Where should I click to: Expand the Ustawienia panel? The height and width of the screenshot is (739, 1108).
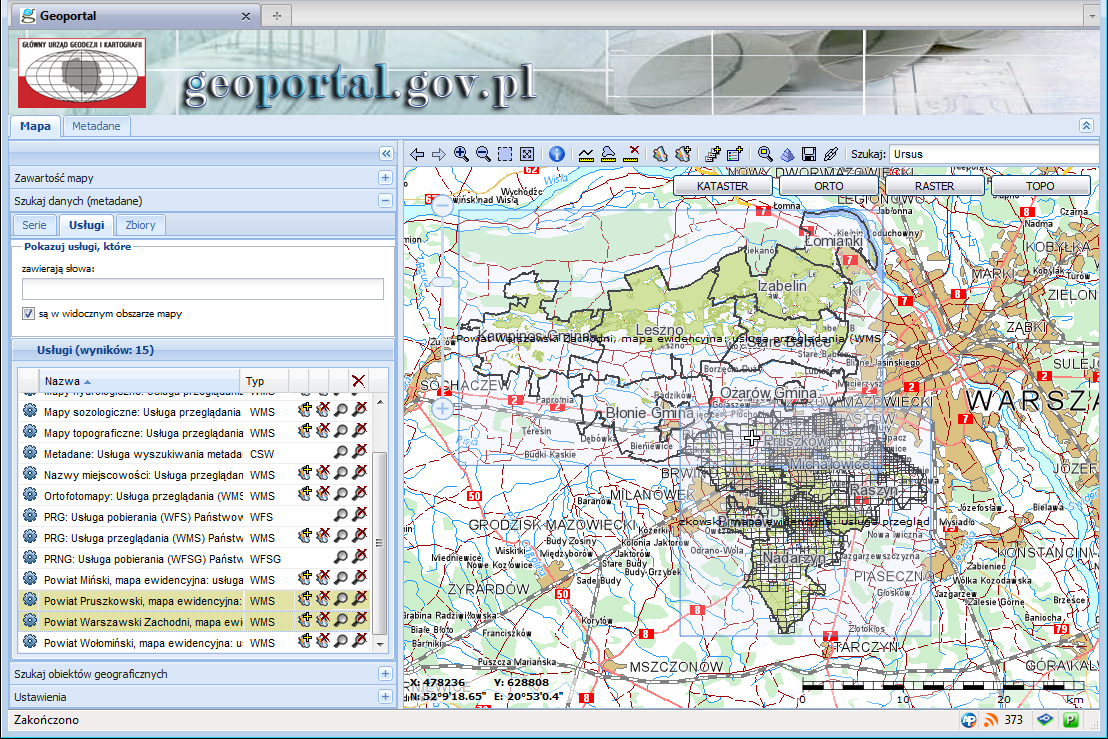point(385,697)
